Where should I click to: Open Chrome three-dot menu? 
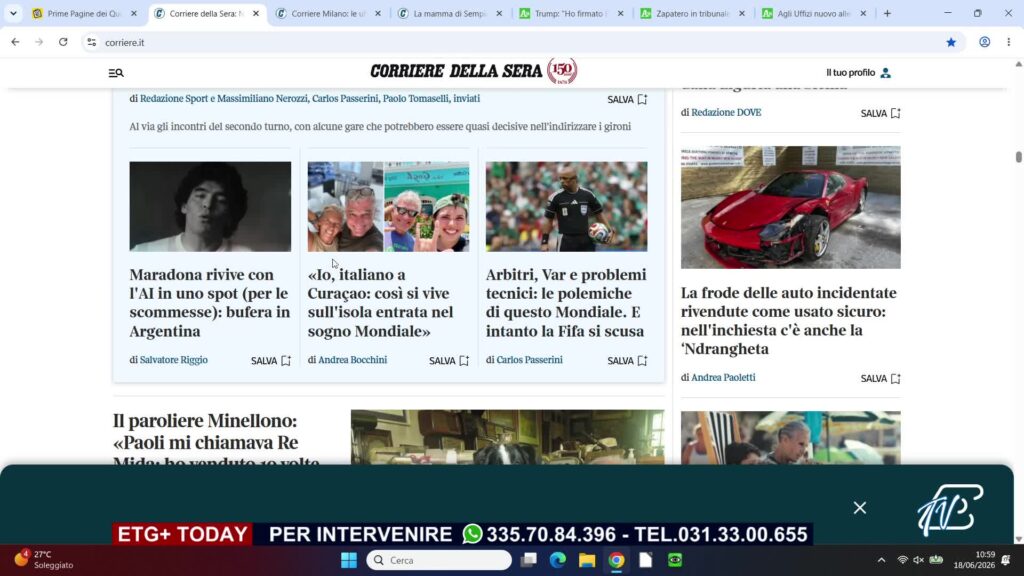coord(1009,42)
